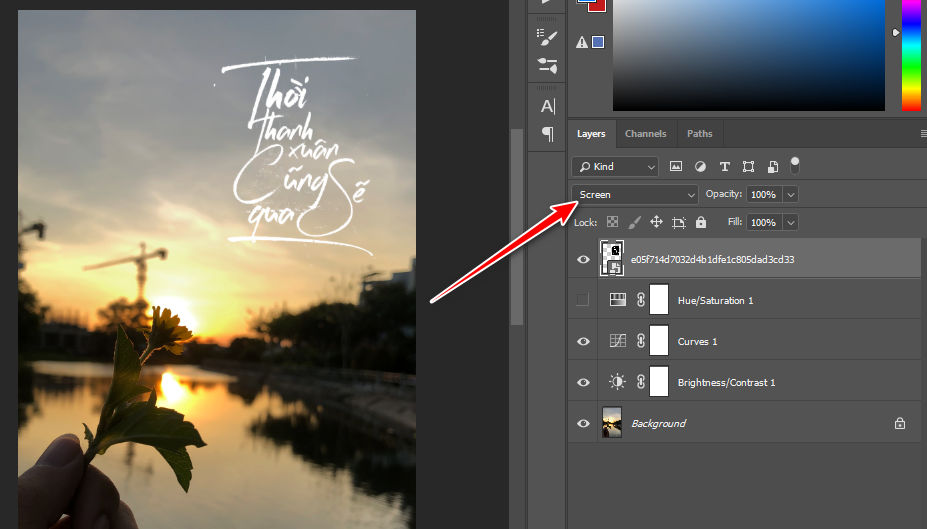The height and width of the screenshot is (529, 927).
Task: Switch to the Layers tab
Action: (x=591, y=134)
